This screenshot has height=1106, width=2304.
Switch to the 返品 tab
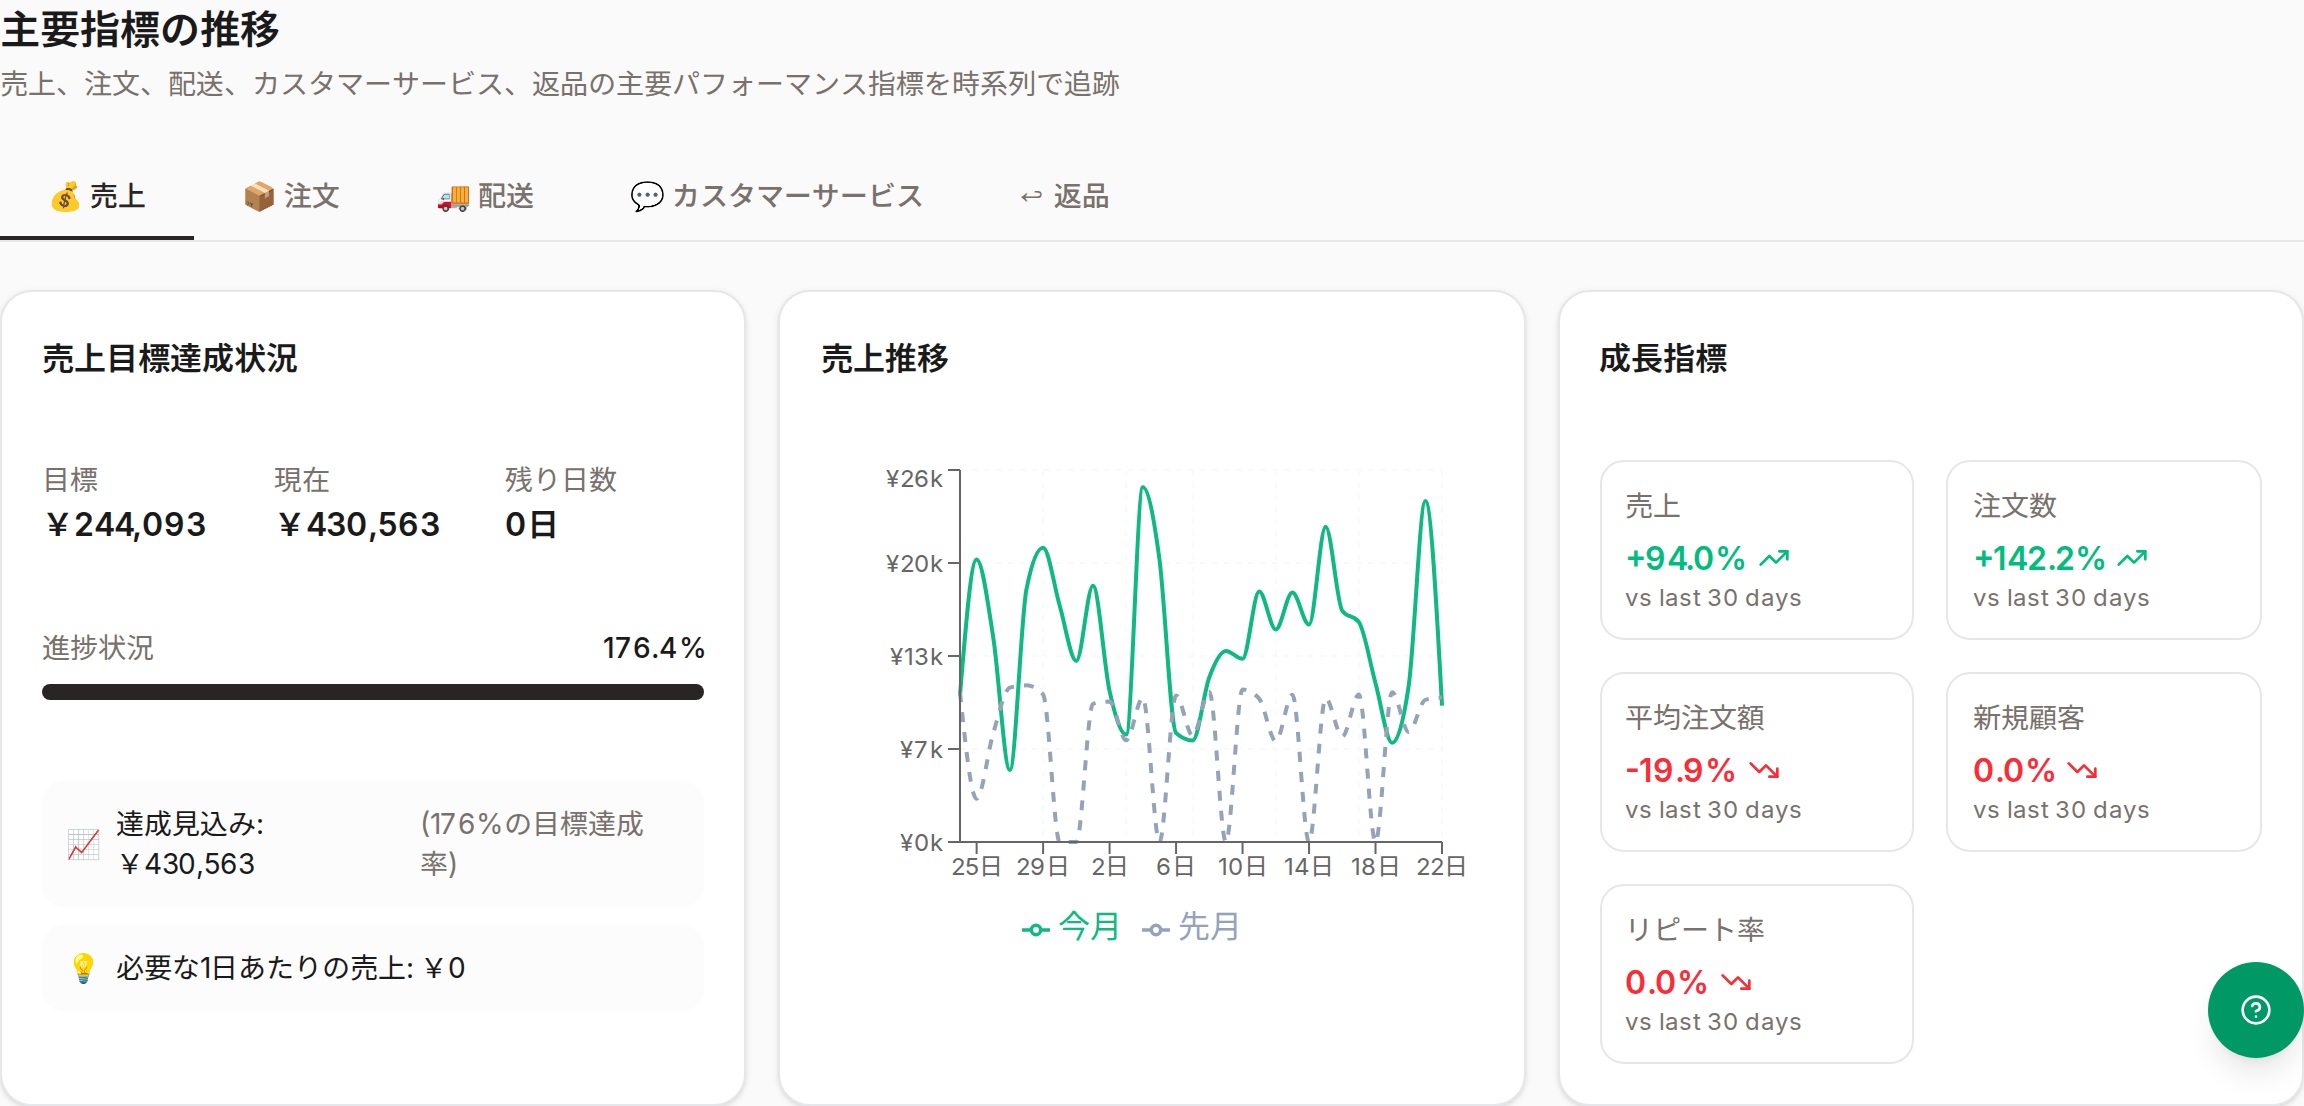click(x=1064, y=196)
